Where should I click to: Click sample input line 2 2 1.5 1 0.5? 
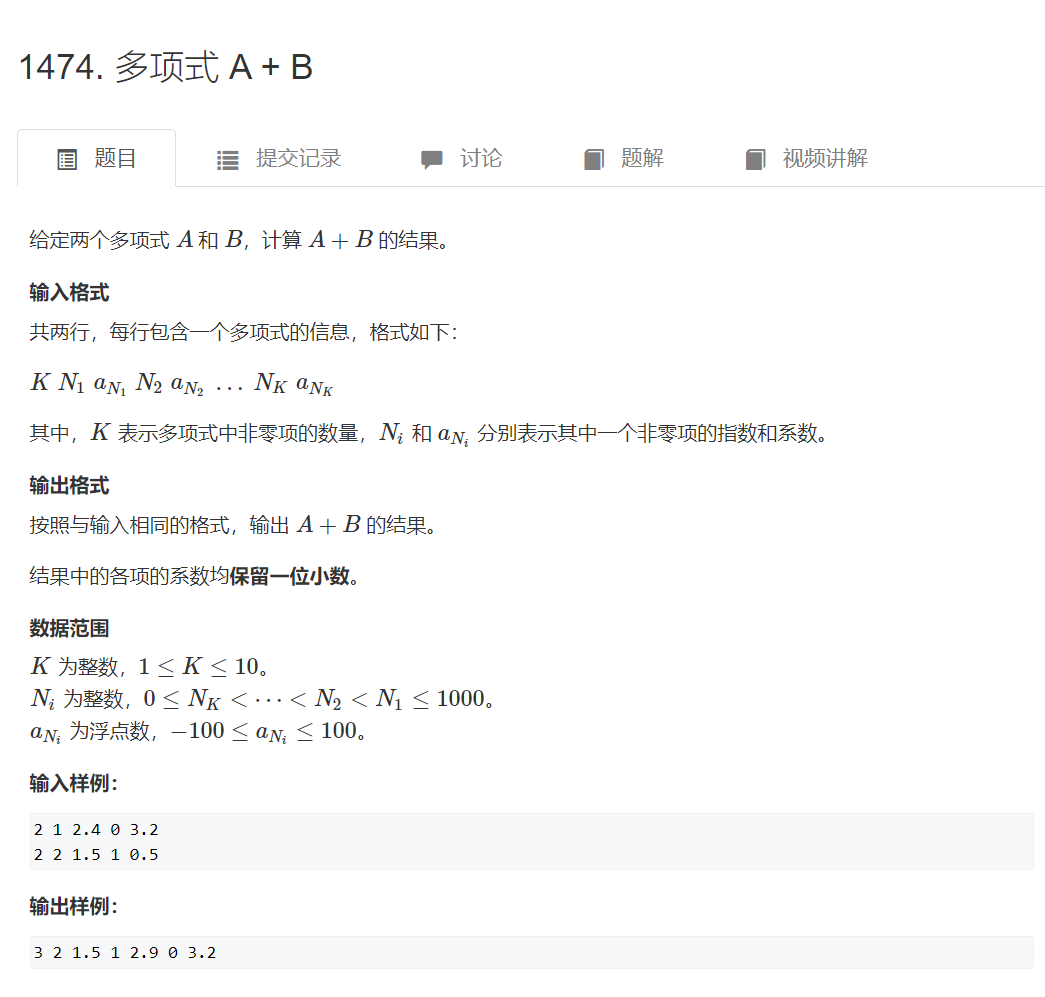tap(96, 854)
